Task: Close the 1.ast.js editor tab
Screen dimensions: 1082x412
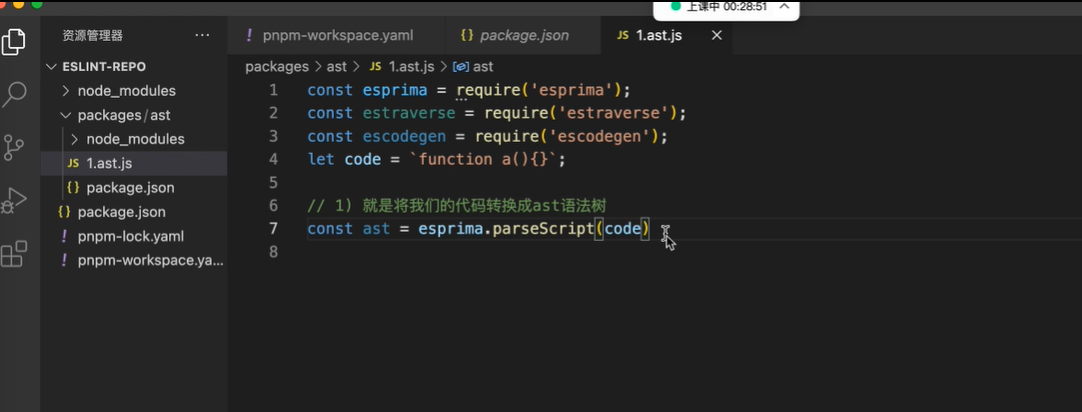Action: click(x=716, y=35)
